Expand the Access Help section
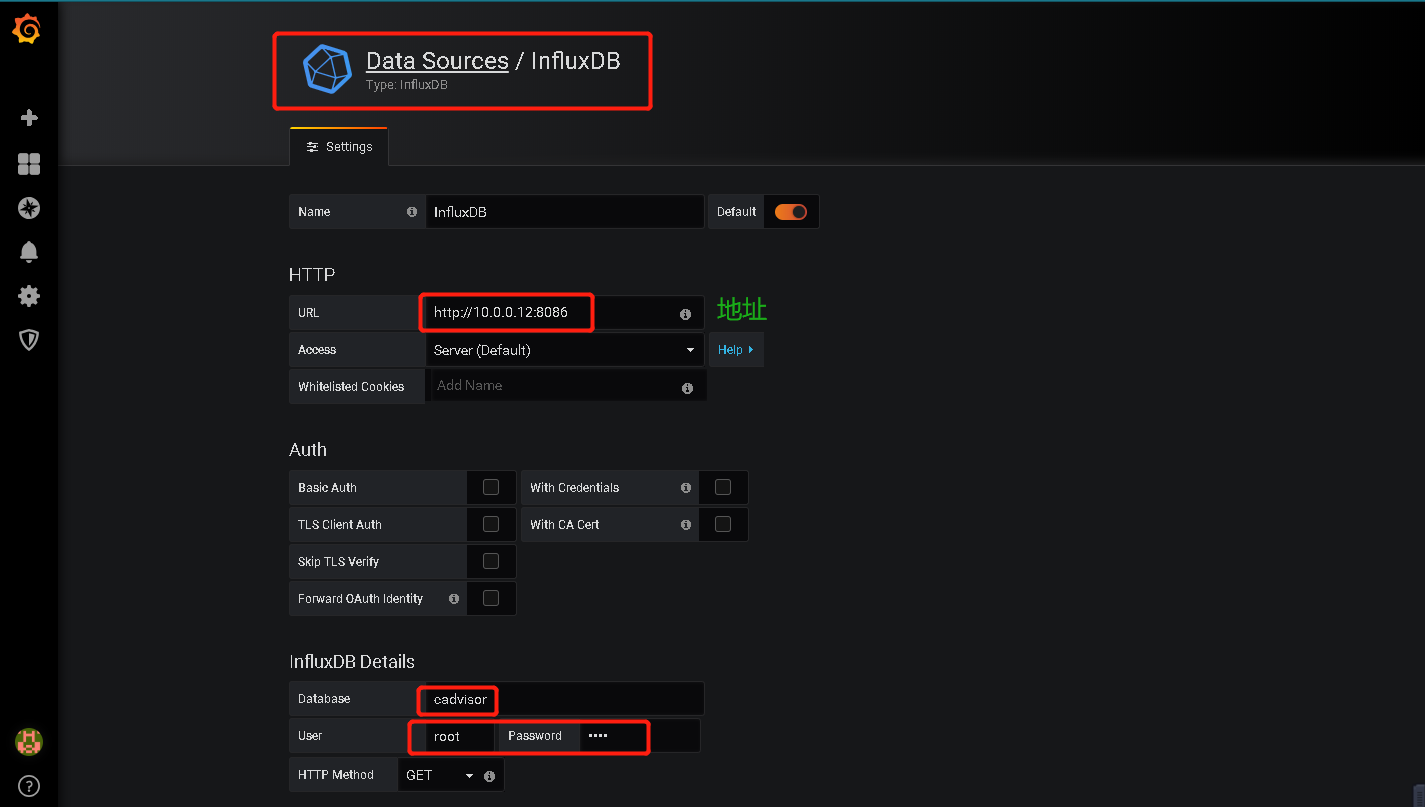 tap(736, 350)
